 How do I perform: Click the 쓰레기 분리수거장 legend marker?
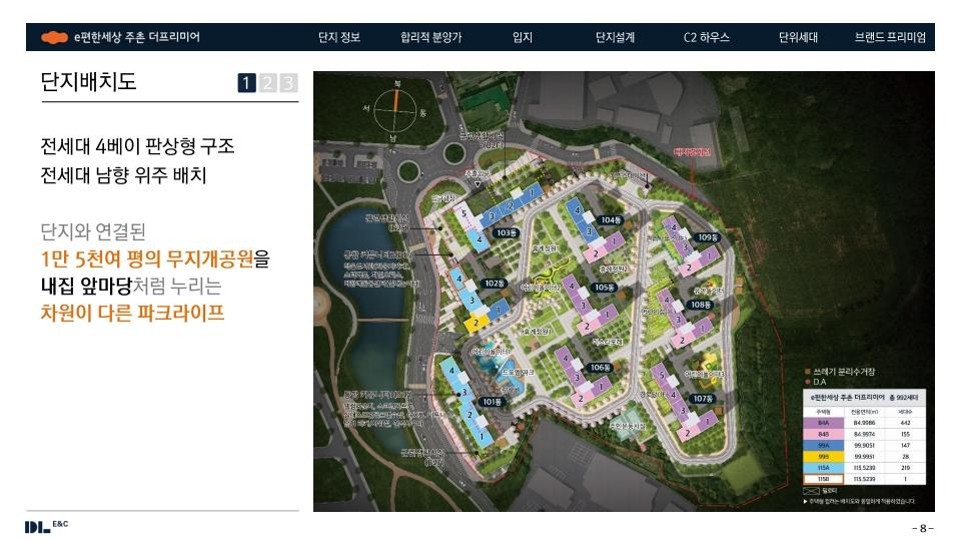point(808,372)
